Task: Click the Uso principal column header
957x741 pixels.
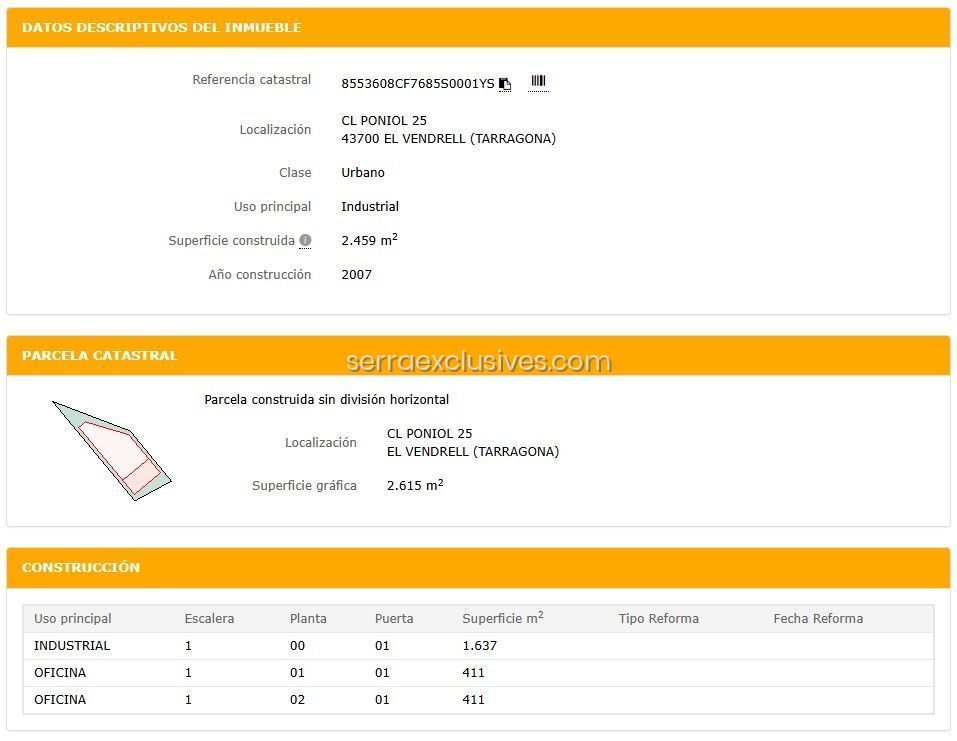Action: point(73,618)
